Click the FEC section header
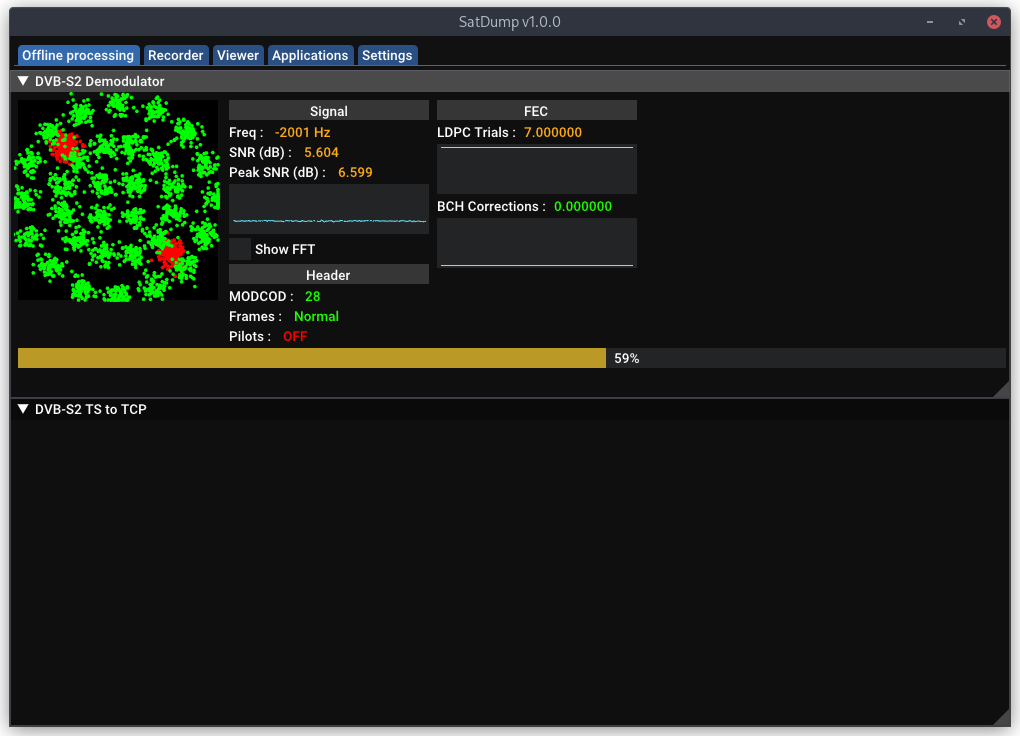 (537, 111)
